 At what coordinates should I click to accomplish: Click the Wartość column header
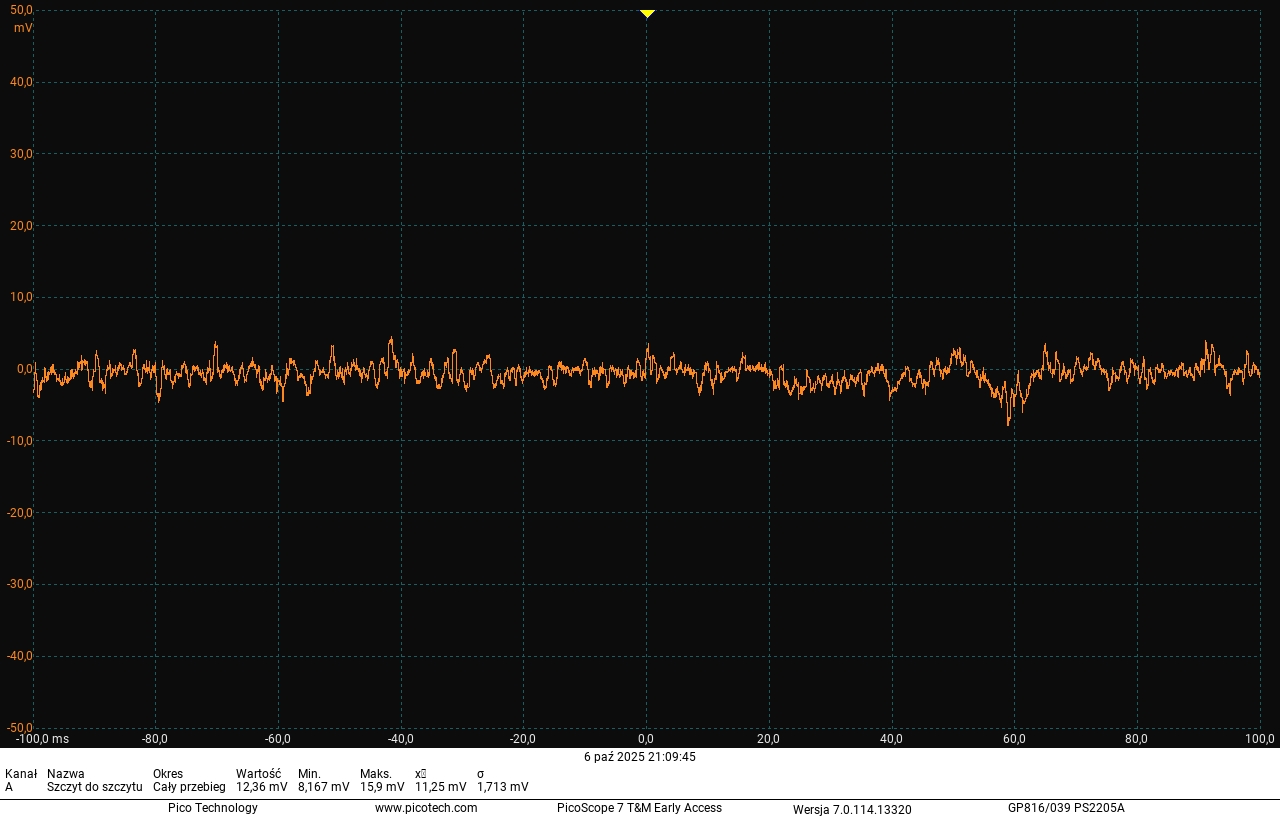pos(258,773)
